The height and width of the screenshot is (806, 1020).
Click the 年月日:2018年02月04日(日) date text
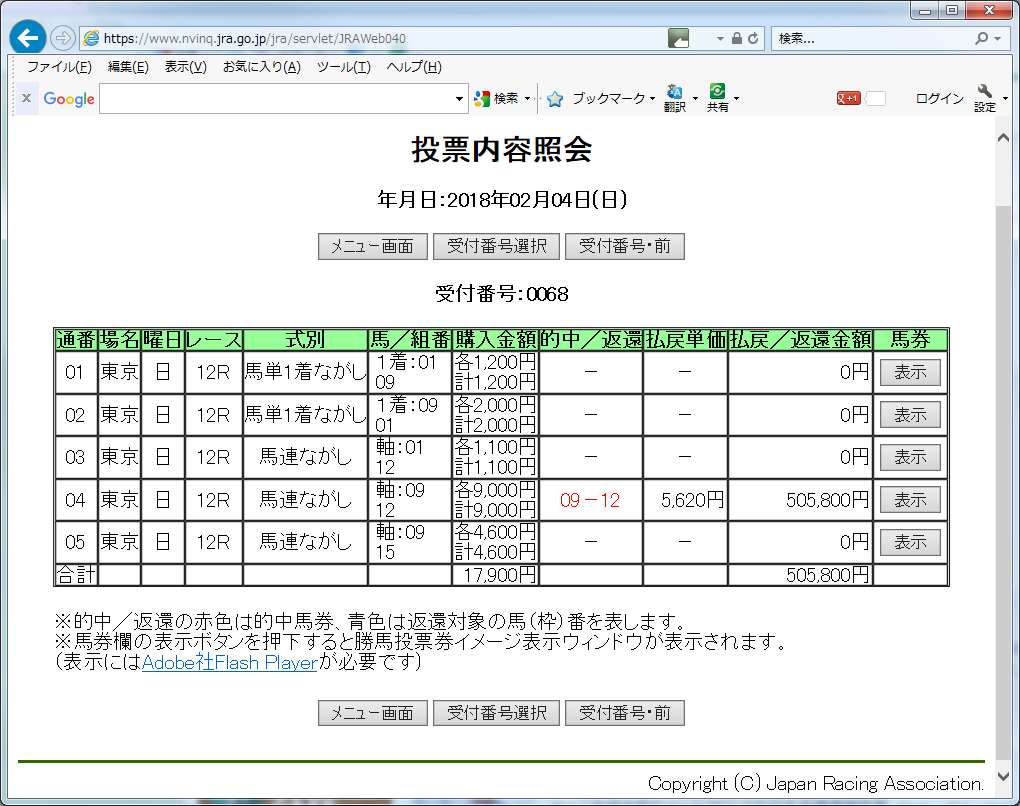click(x=502, y=199)
